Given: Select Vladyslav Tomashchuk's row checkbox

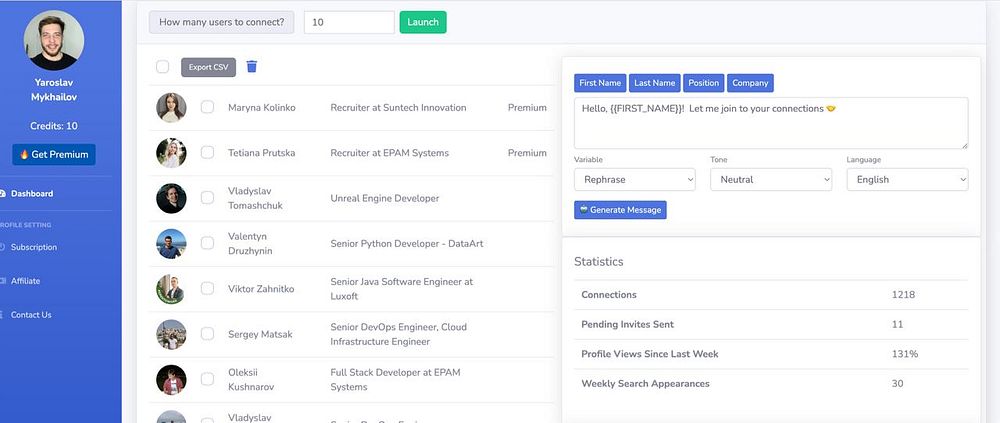Looking at the screenshot, I should [207, 198].
